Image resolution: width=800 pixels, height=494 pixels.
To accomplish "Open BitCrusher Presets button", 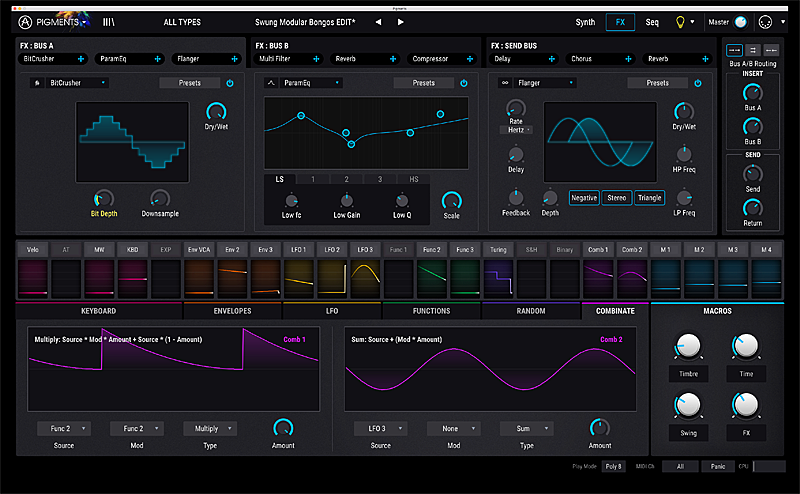I will coord(190,83).
